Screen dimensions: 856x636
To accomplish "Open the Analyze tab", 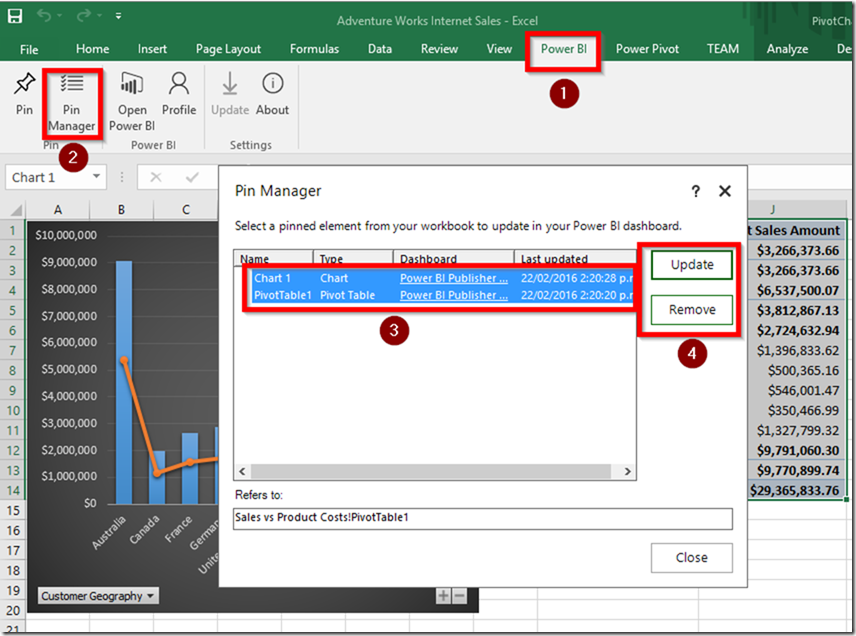I will 787,49.
